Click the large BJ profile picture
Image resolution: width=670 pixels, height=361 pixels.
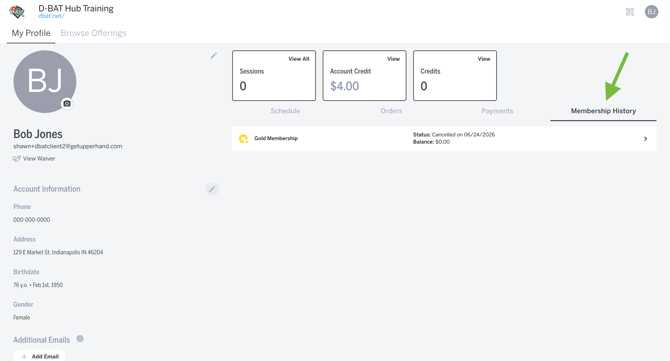click(45, 82)
